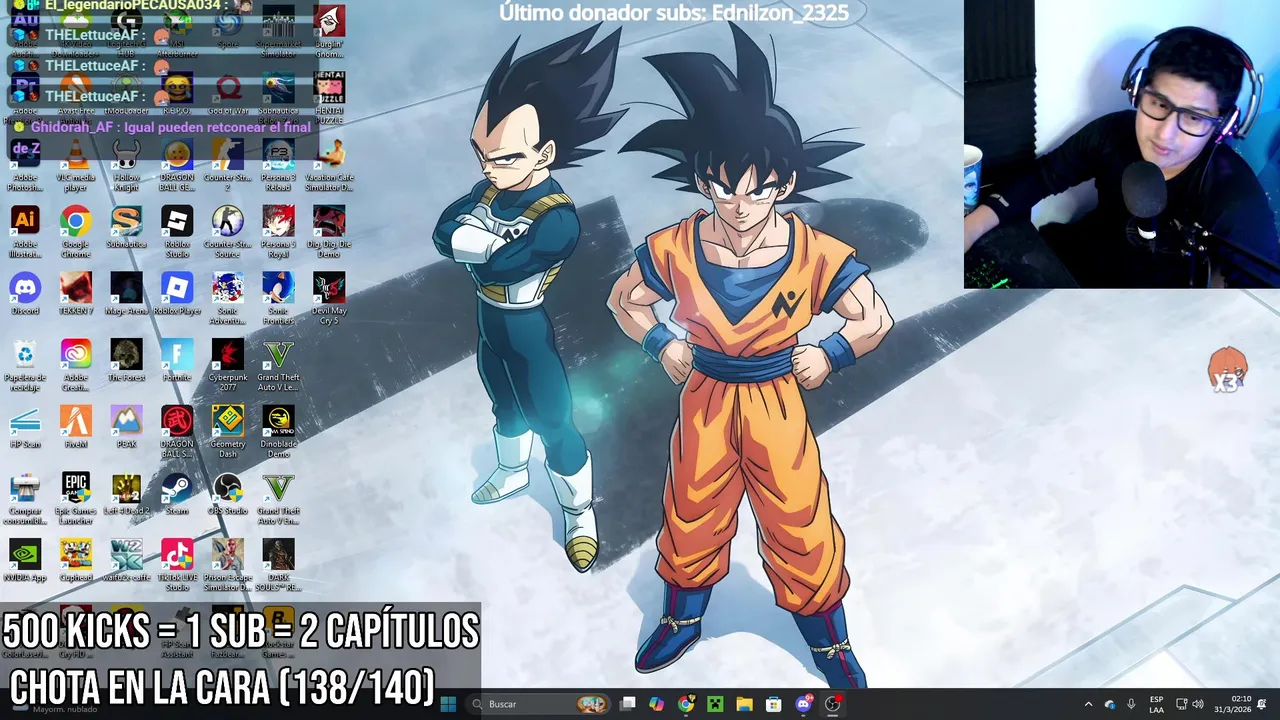The width and height of the screenshot is (1280, 720).
Task: Open the notification bell in taskbar
Action: [x=1262, y=704]
